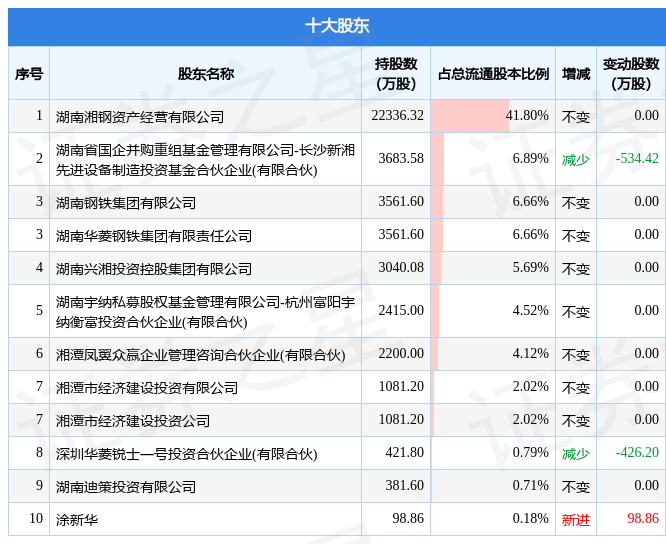
Task: Click holding value 421.80
Action: coord(404,453)
